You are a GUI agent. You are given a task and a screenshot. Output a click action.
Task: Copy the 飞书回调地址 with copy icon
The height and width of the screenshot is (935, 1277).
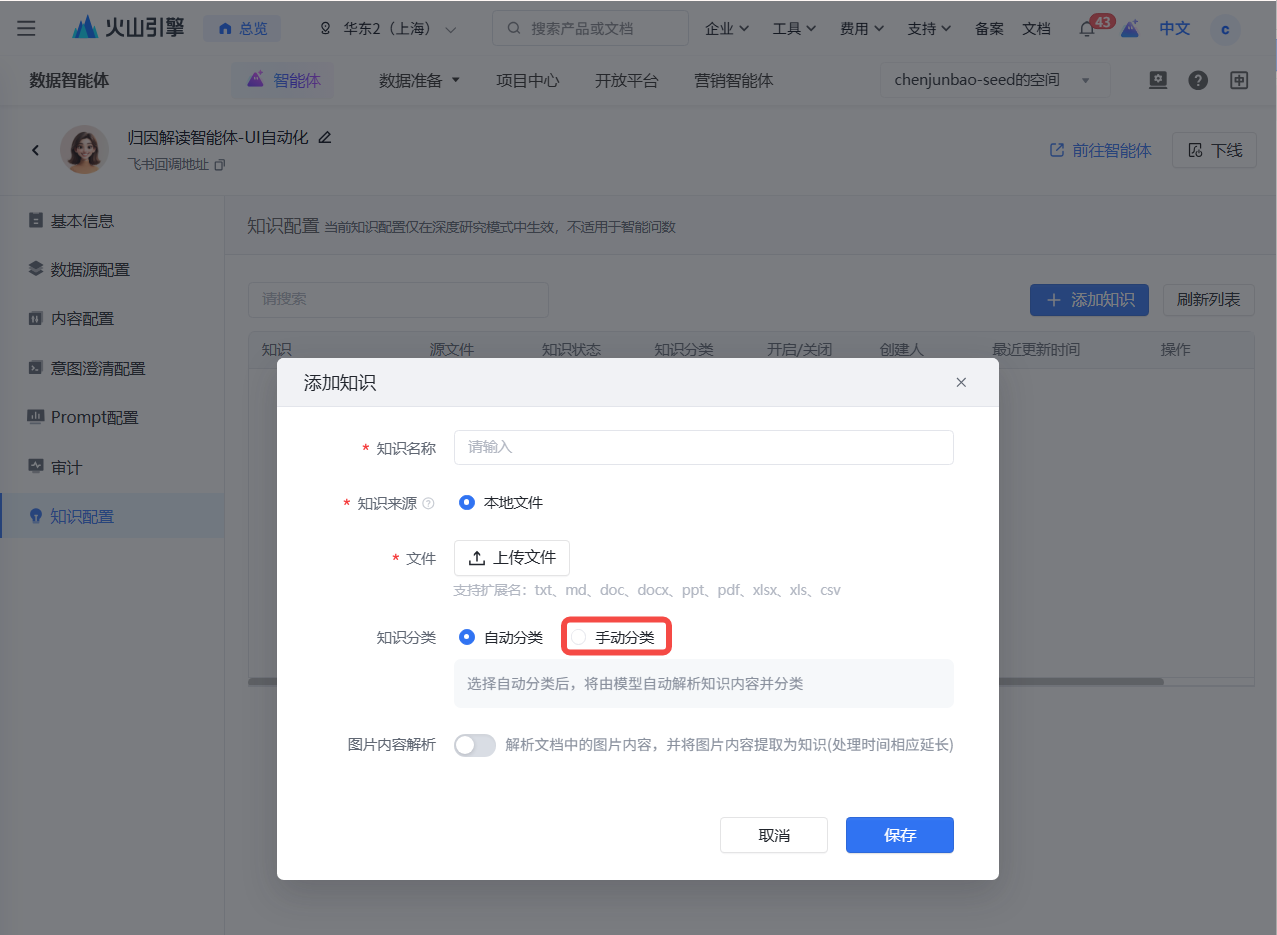(x=220, y=164)
